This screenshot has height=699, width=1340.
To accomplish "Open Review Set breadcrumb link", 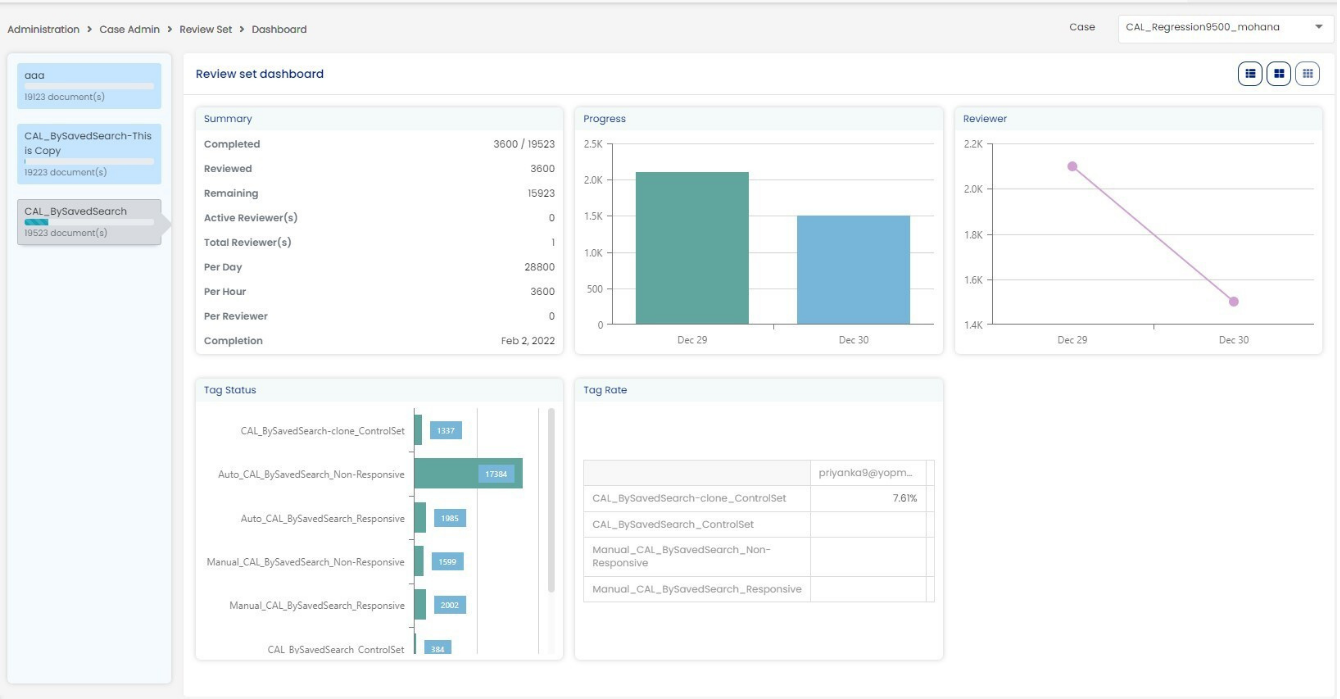I will tap(205, 30).
